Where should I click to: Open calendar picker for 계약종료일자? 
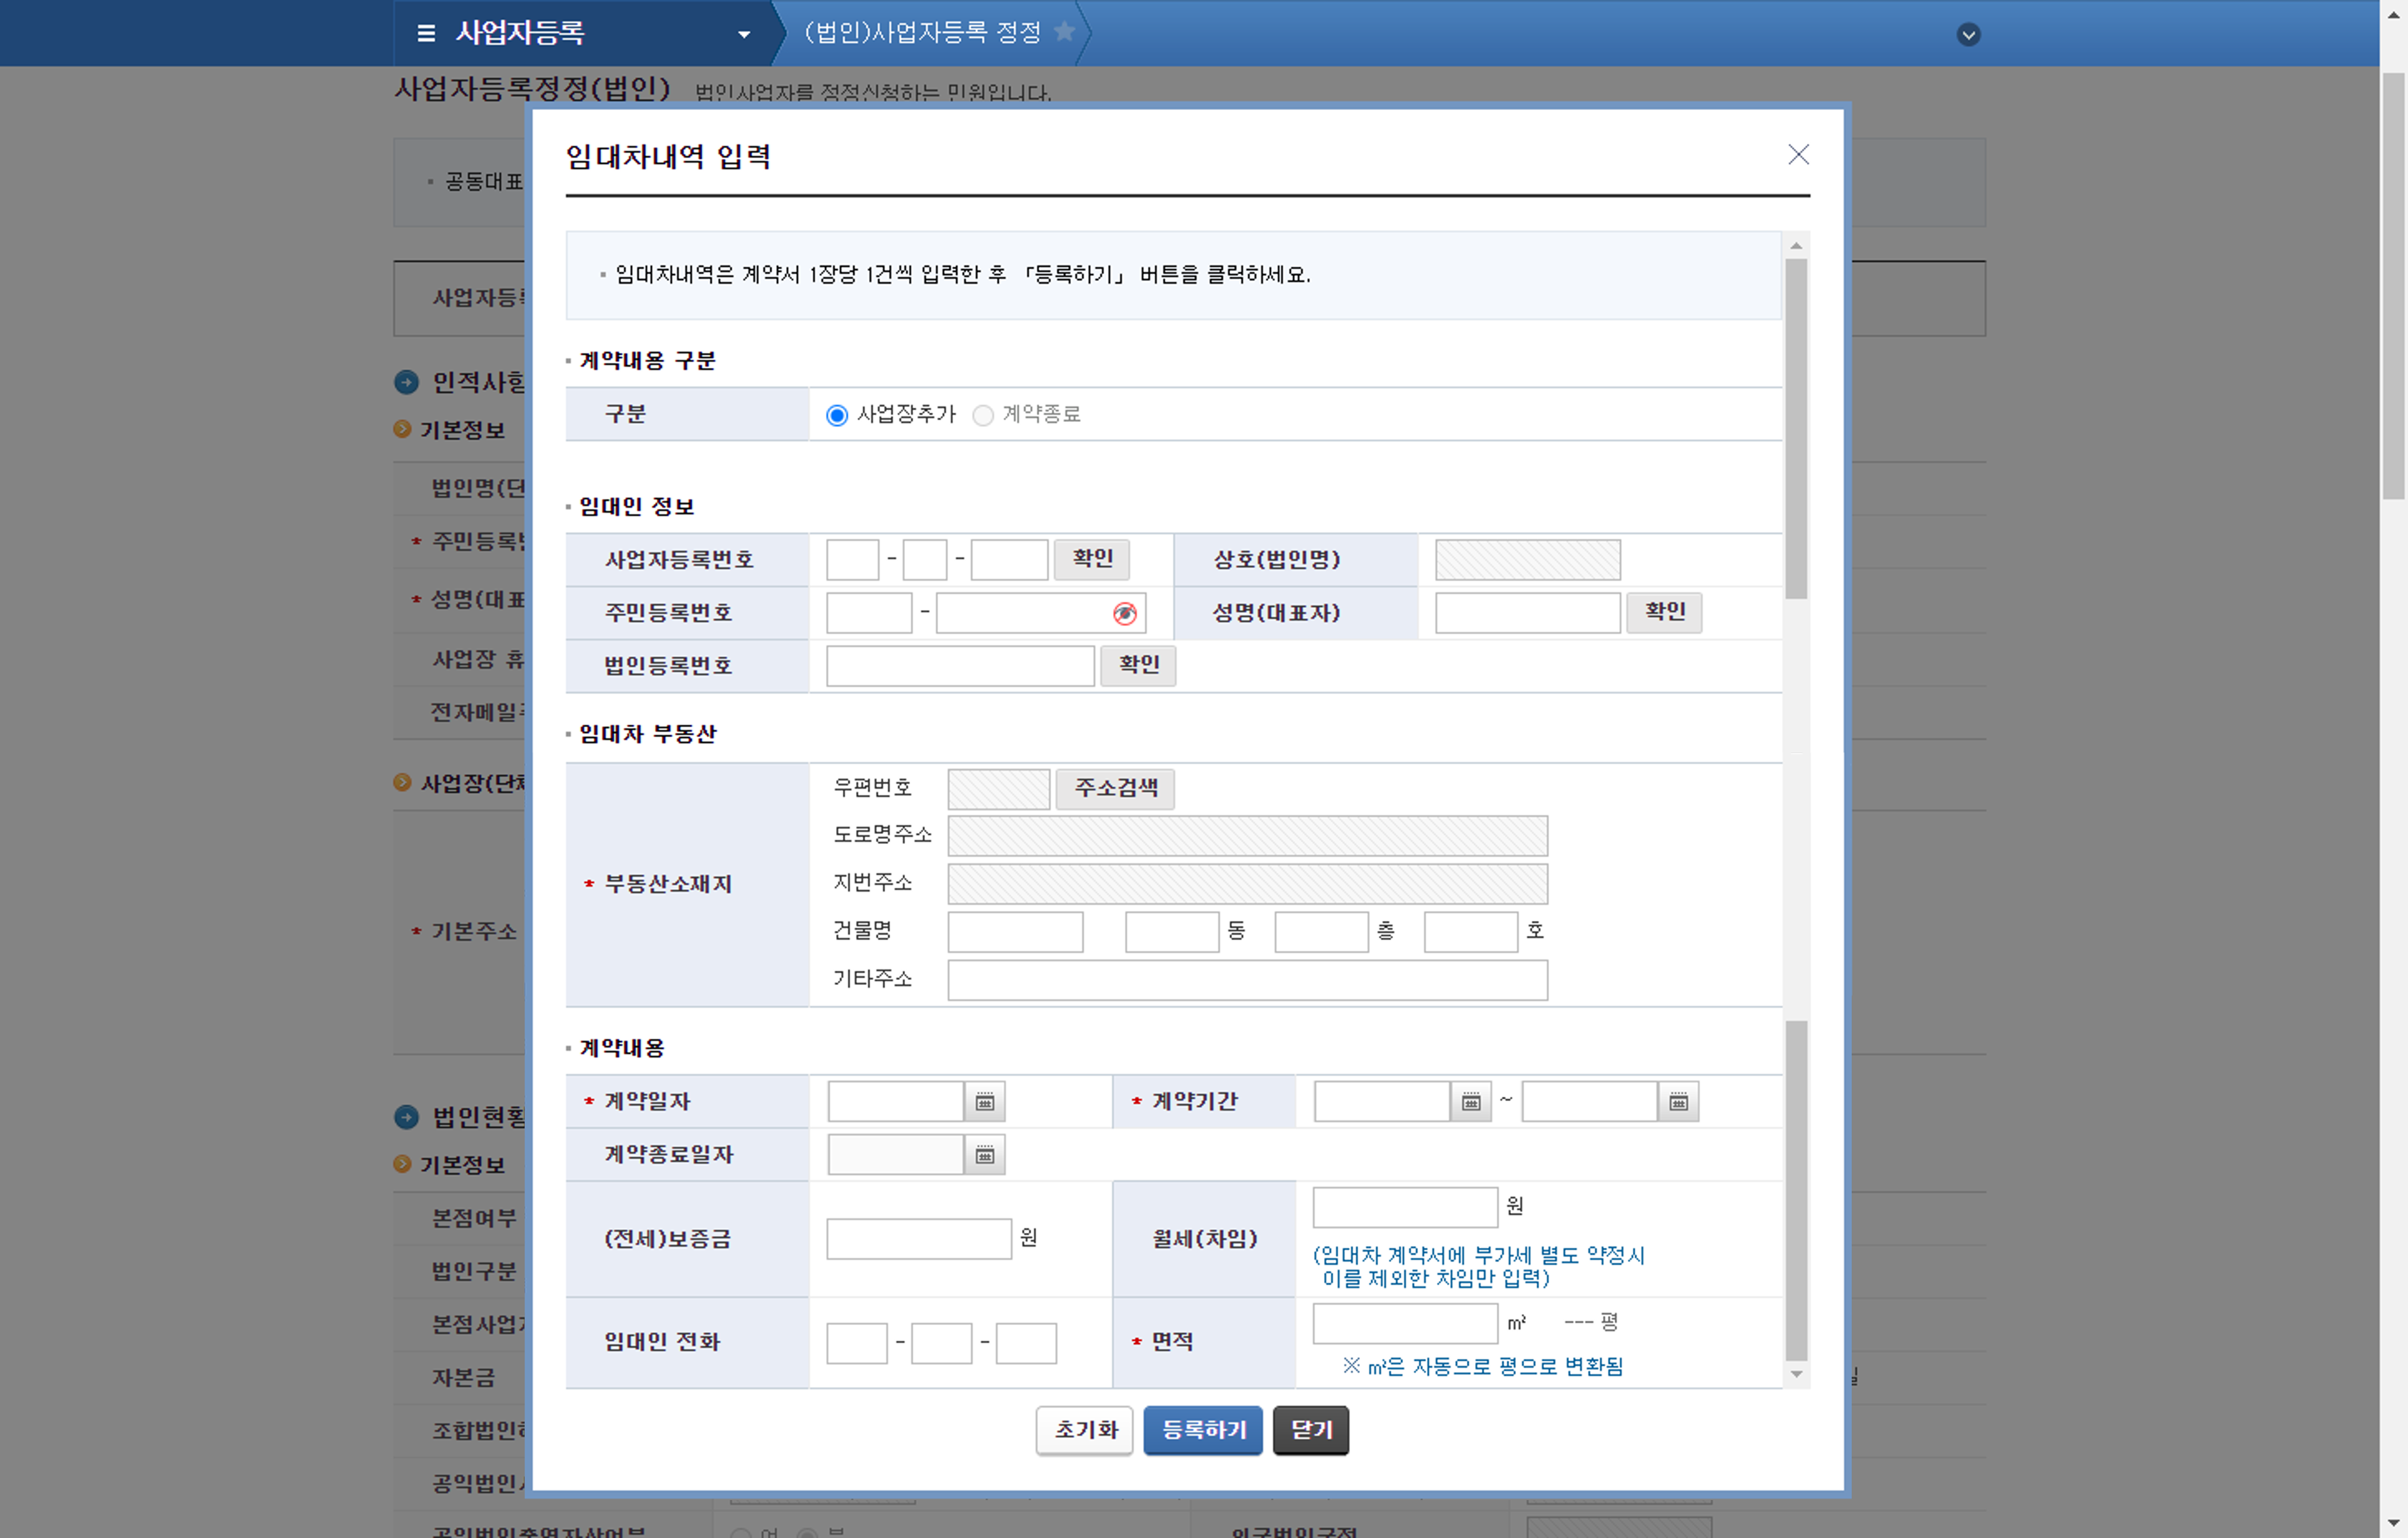click(x=985, y=1155)
